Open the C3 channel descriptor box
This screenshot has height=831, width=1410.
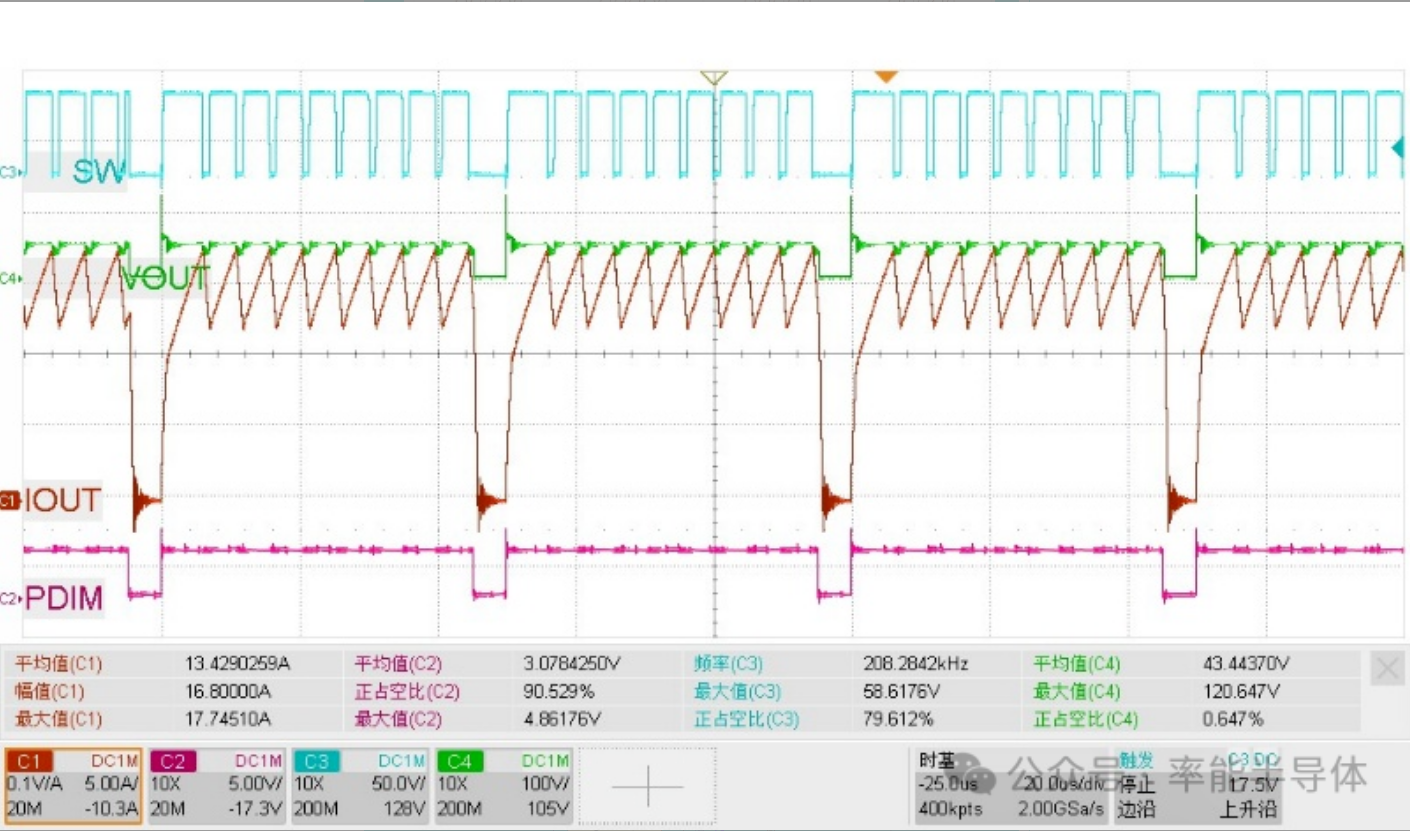pyautogui.click(x=360, y=784)
